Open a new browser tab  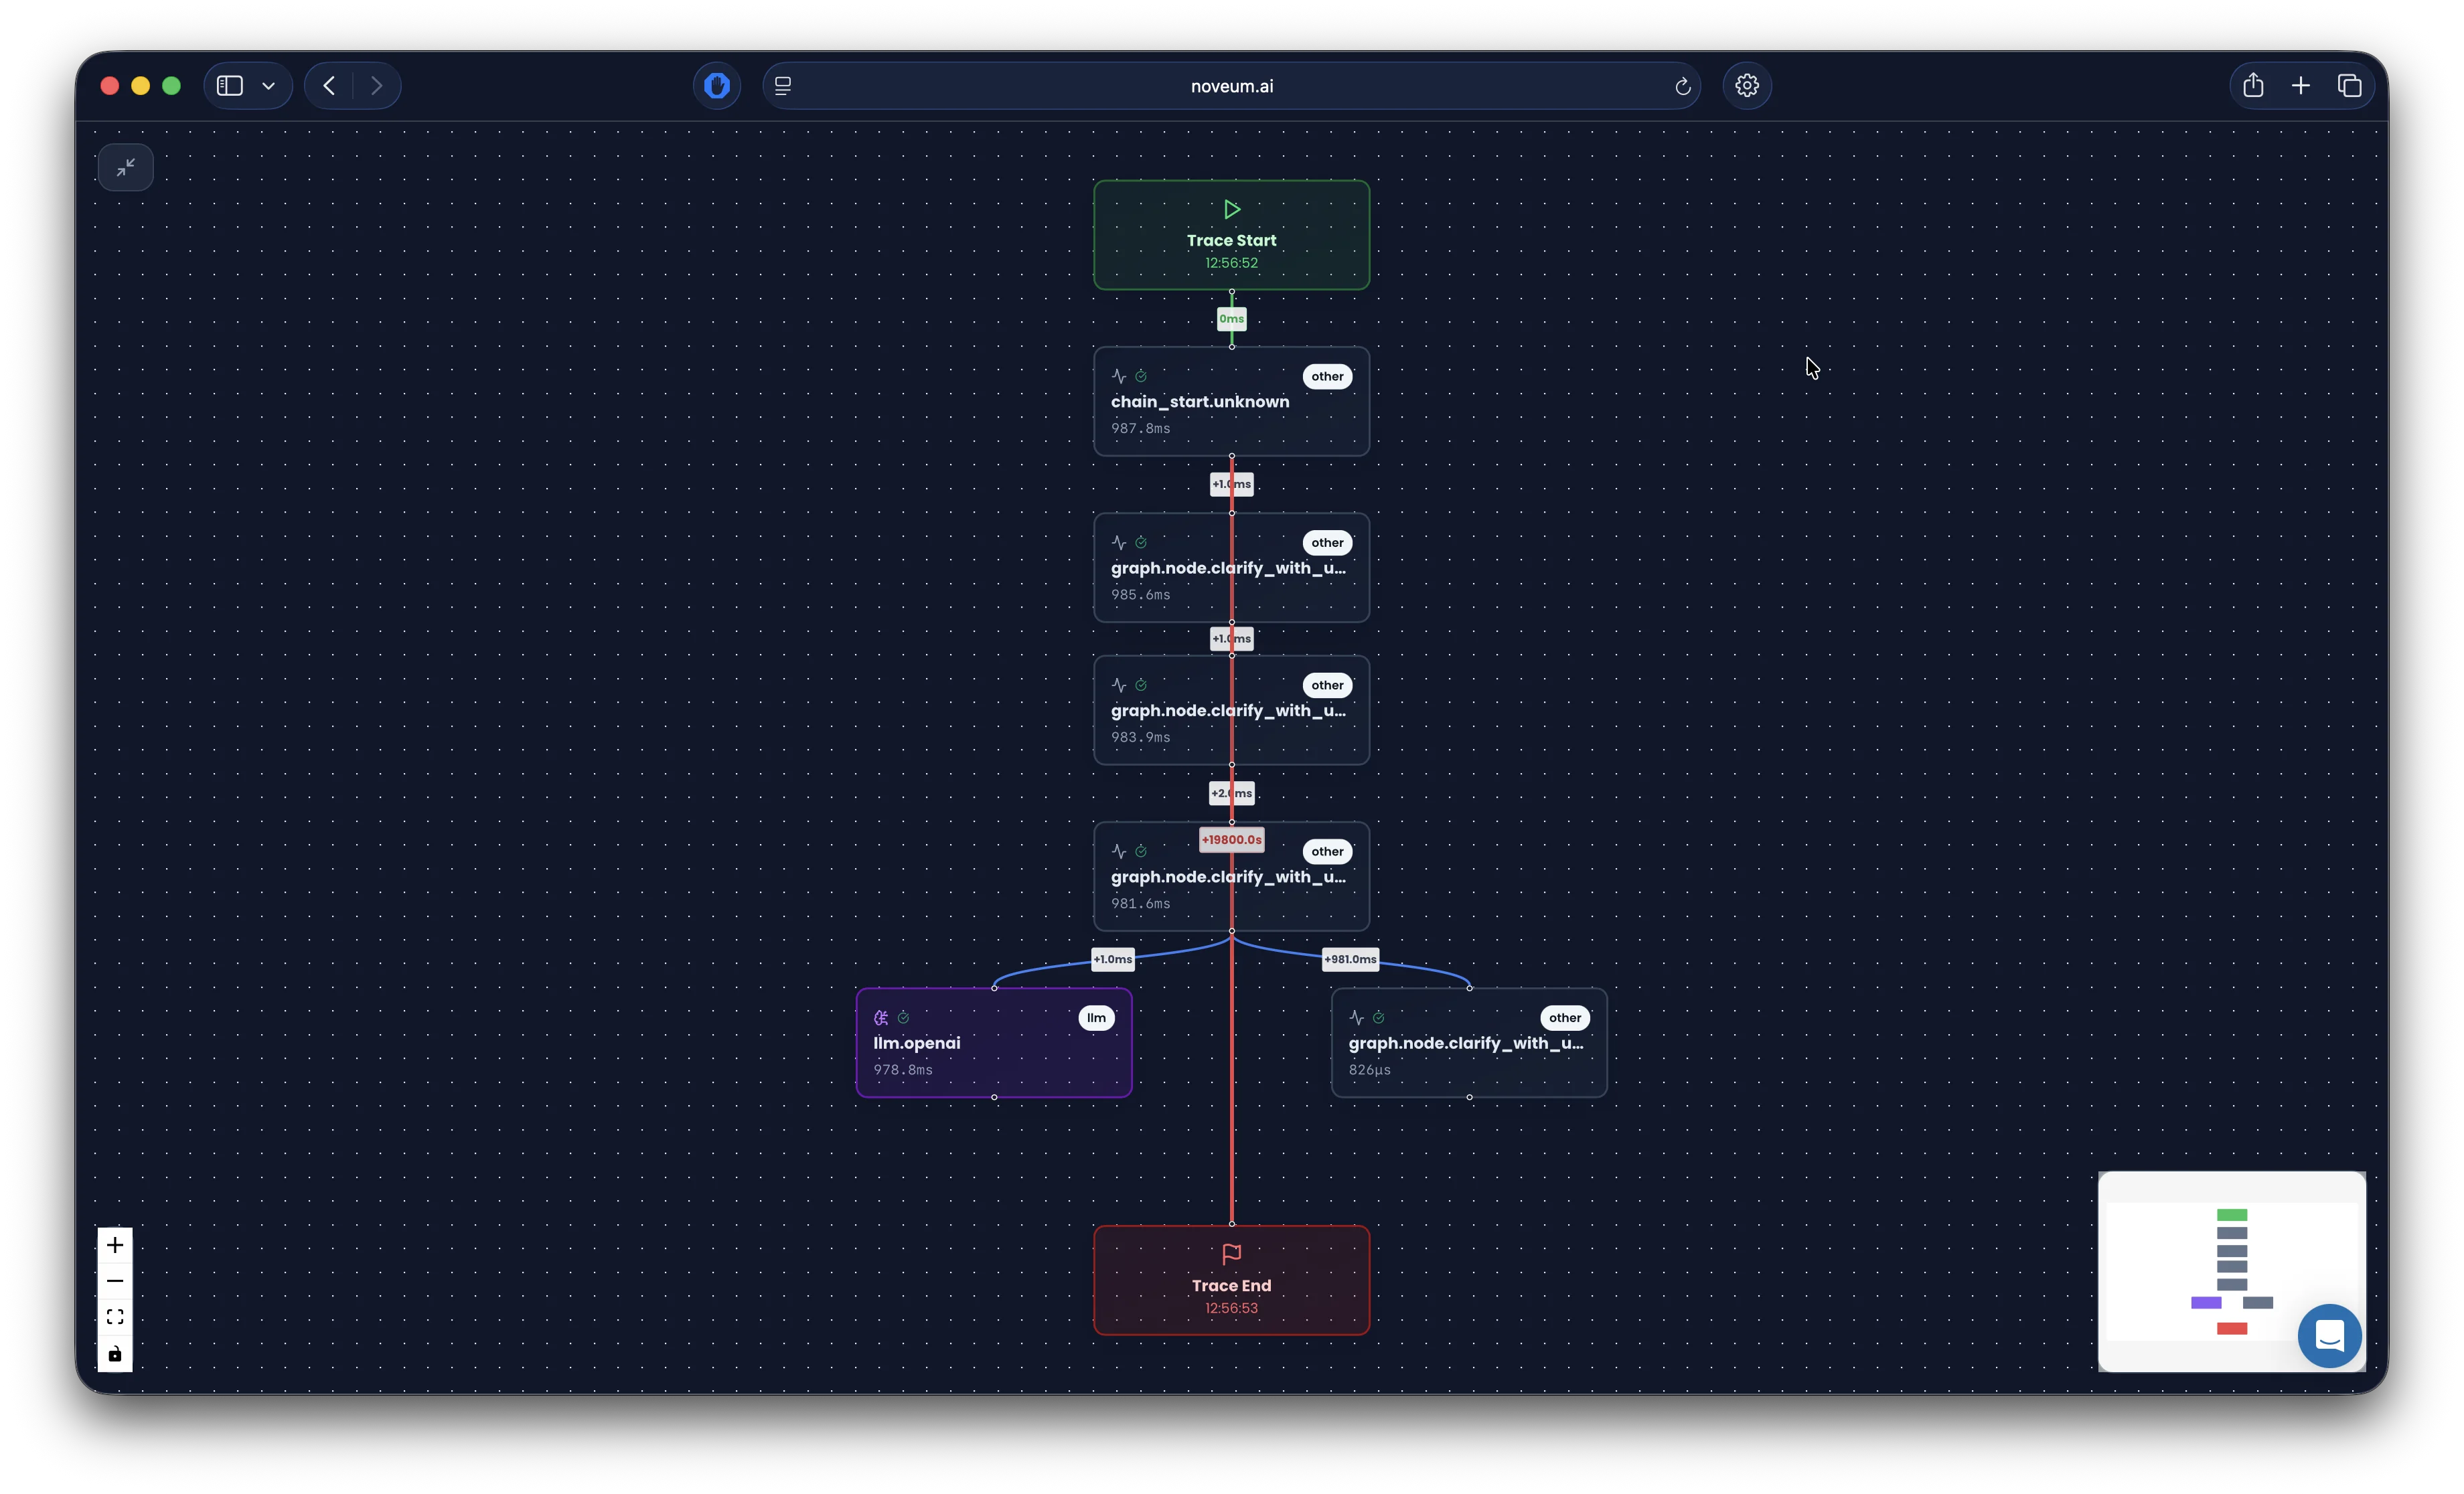(2300, 86)
